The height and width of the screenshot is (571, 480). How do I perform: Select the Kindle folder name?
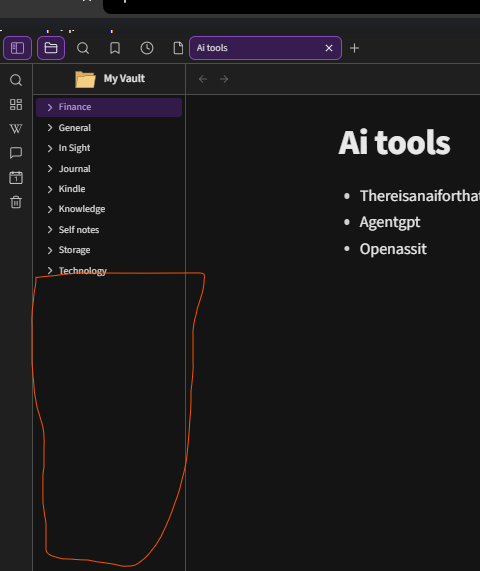(72, 189)
